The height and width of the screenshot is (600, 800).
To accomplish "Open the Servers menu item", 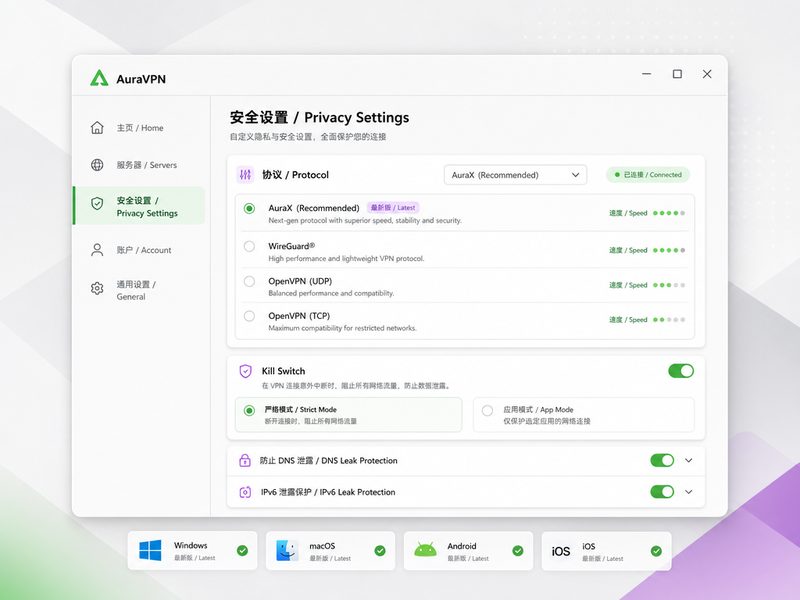I will coord(139,165).
